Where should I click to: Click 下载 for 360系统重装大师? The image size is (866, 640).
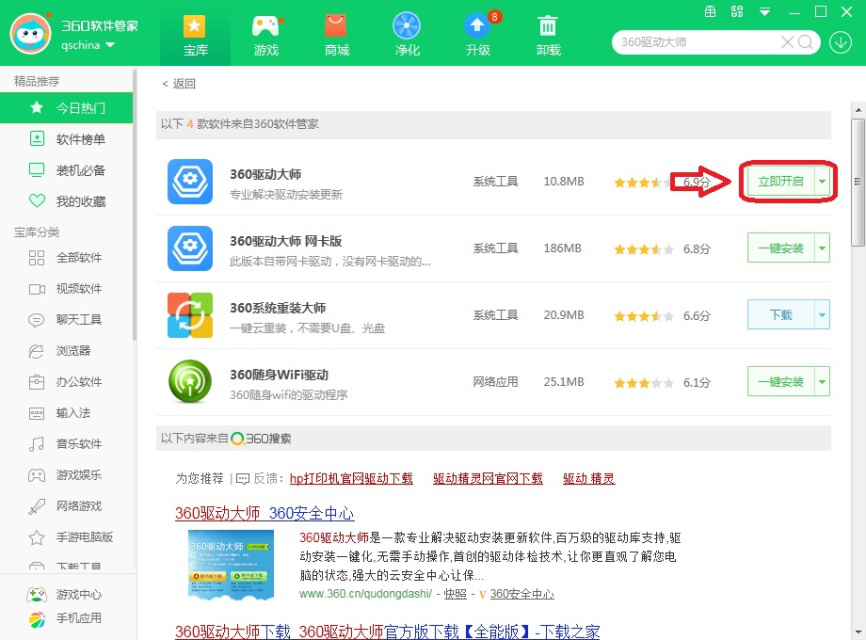point(780,315)
